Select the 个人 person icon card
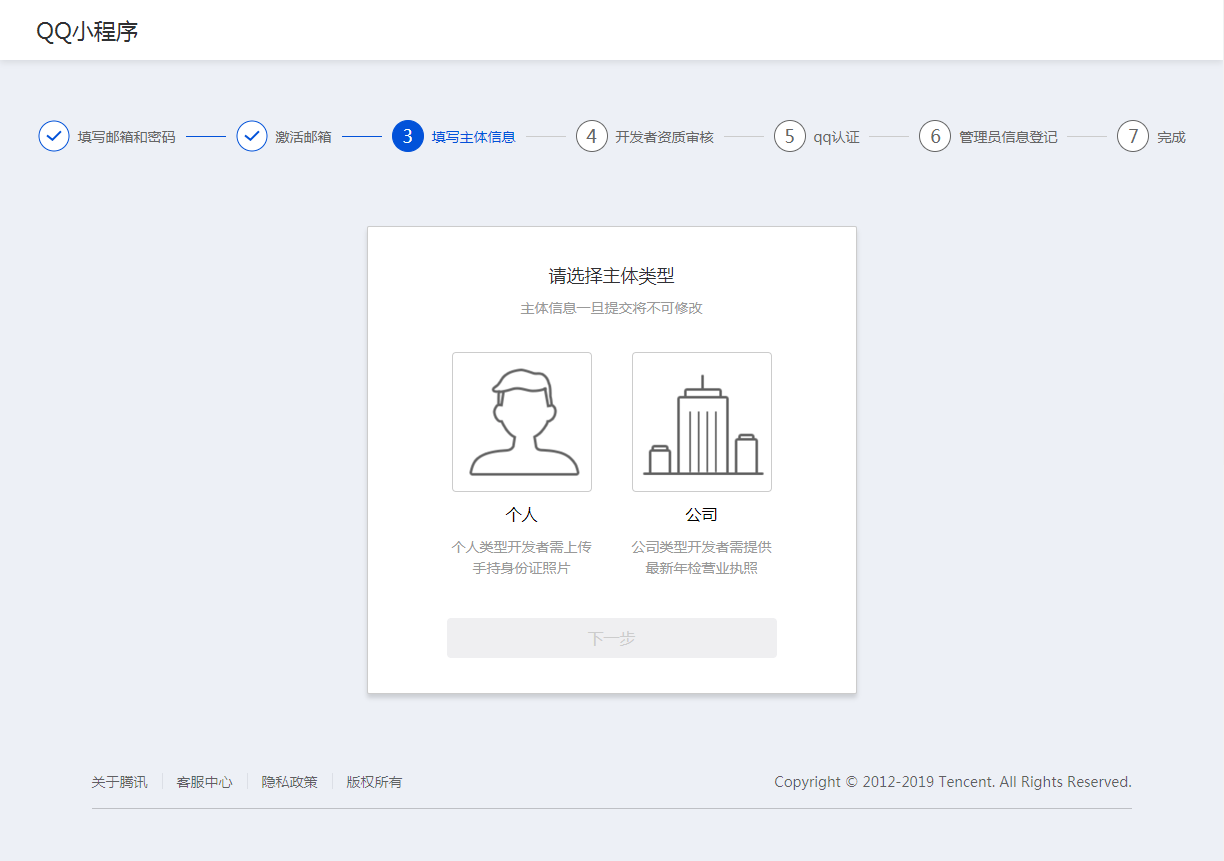The width and height of the screenshot is (1224, 861). point(522,422)
